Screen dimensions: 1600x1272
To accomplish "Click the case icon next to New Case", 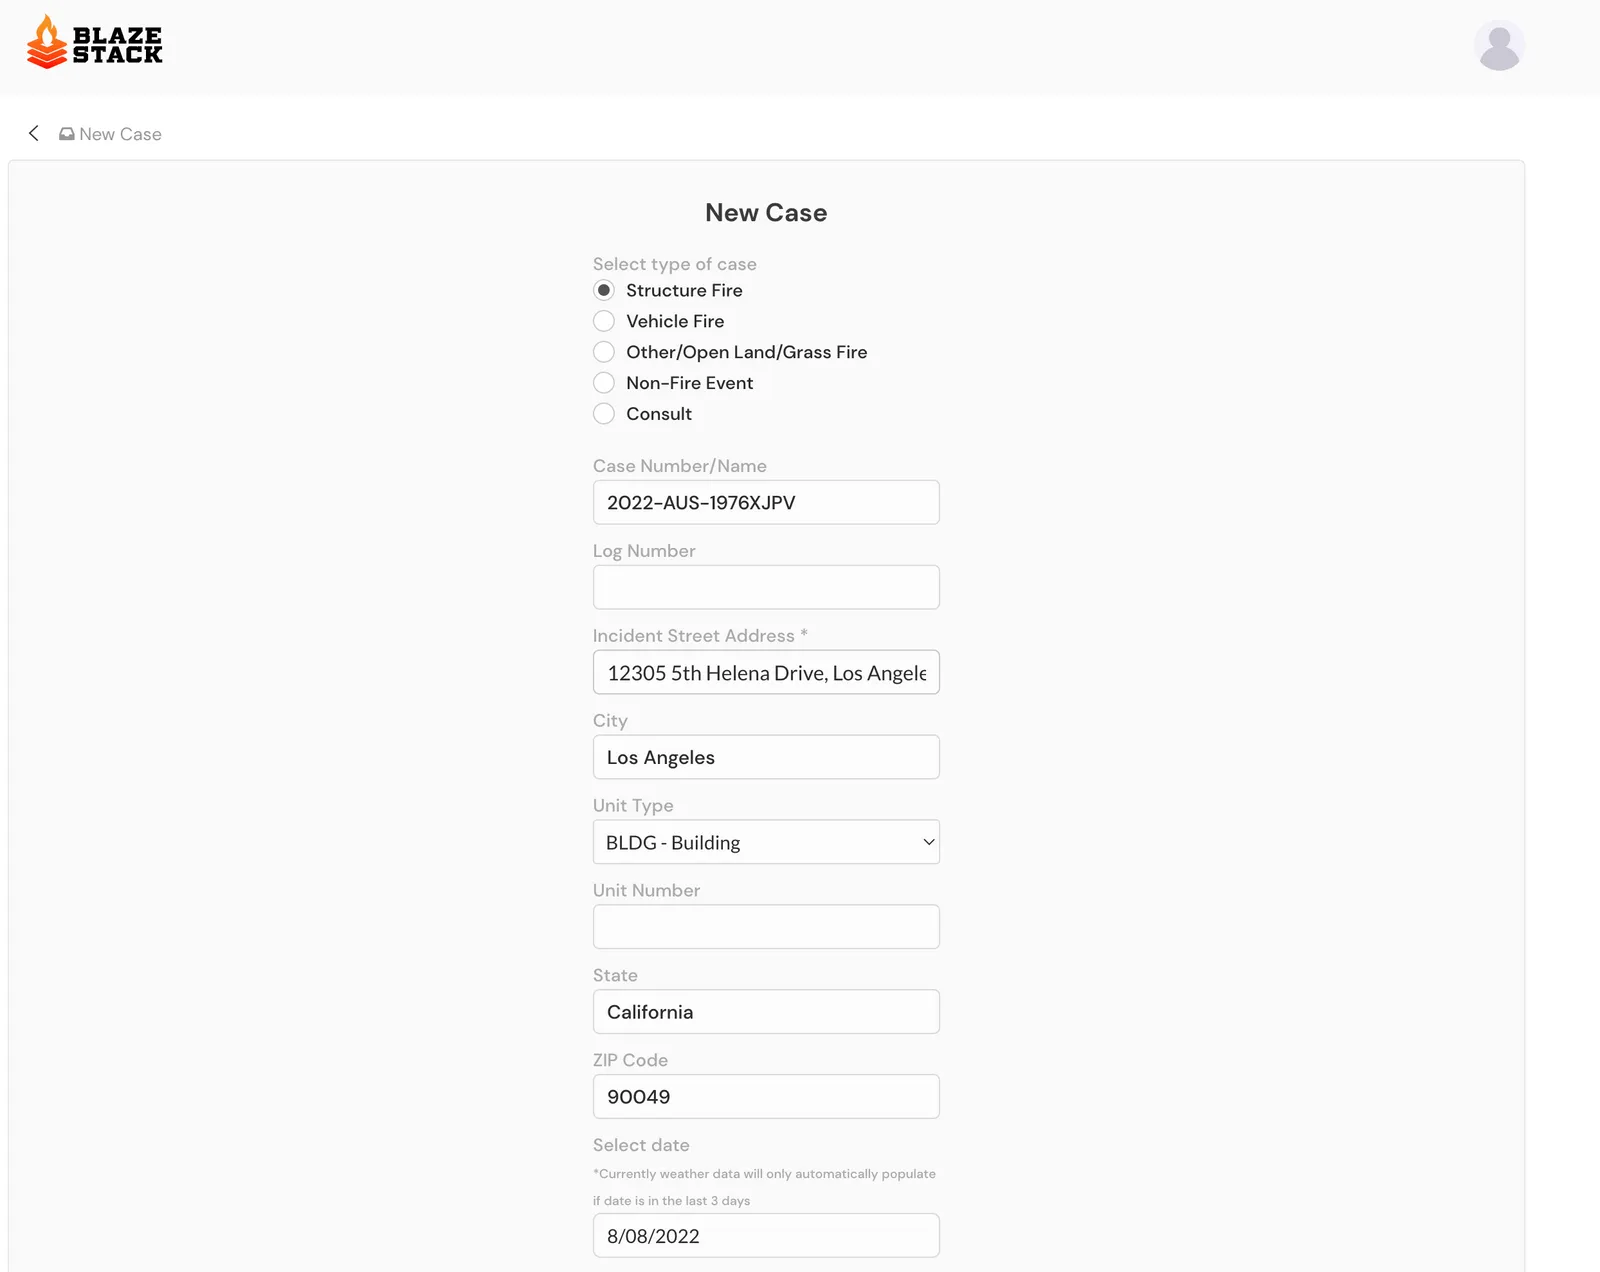I will (x=66, y=132).
